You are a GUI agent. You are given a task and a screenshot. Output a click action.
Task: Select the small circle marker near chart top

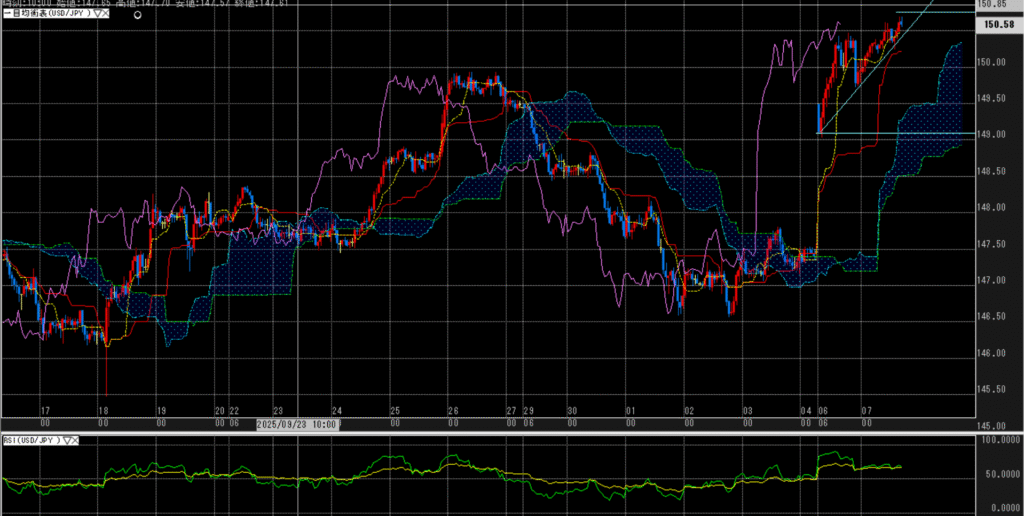pyautogui.click(x=137, y=17)
